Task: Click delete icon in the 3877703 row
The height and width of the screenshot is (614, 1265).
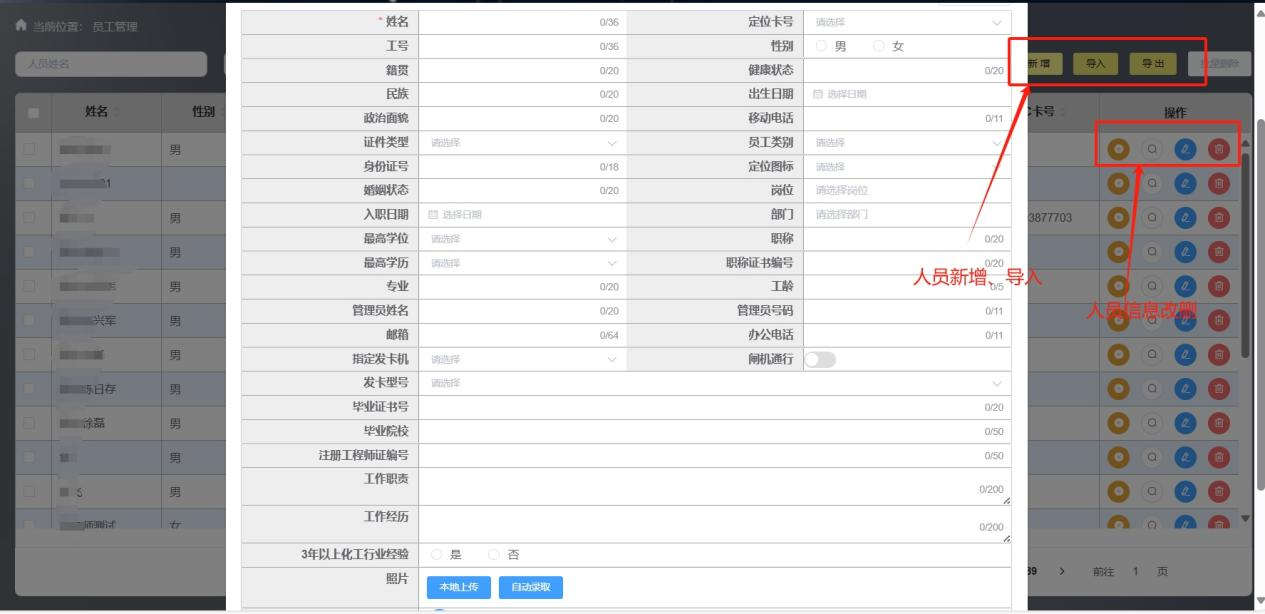Action: pyautogui.click(x=1219, y=217)
